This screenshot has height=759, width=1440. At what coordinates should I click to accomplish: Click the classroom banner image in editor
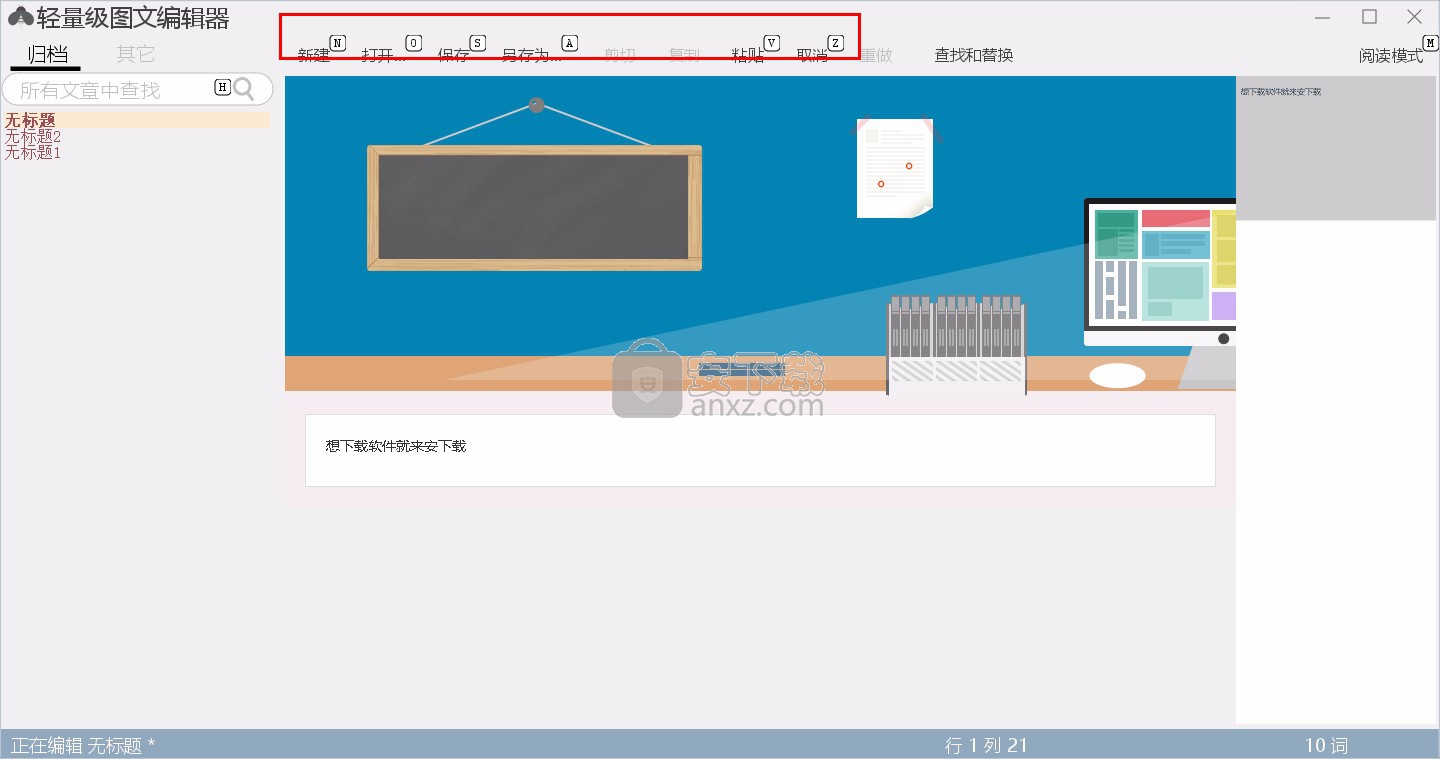click(760, 233)
